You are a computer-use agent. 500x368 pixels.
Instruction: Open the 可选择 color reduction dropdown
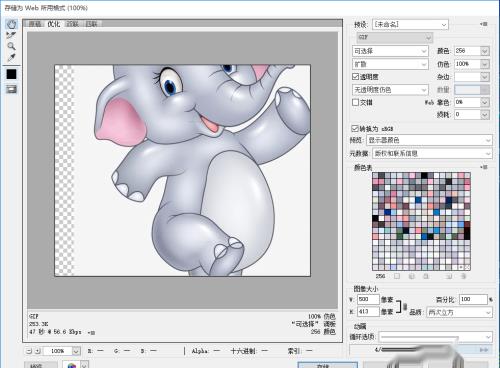pyautogui.click(x=390, y=51)
